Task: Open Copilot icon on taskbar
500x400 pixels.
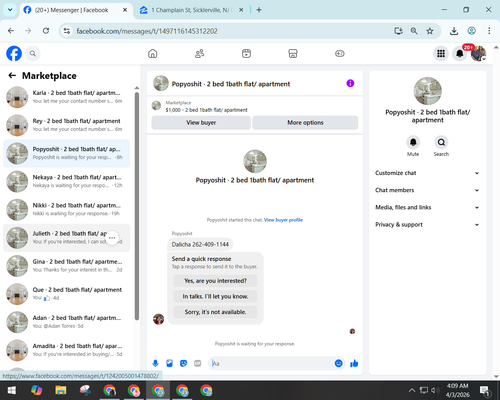Action: (x=36, y=390)
